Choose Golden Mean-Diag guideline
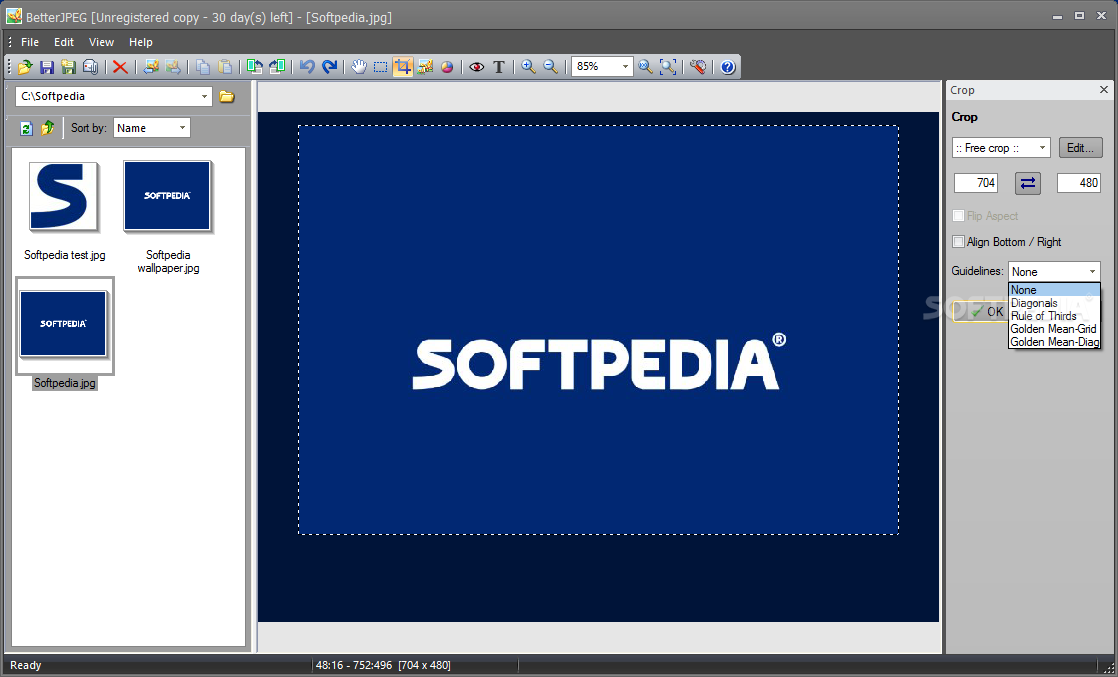This screenshot has width=1118, height=677. [1055, 342]
